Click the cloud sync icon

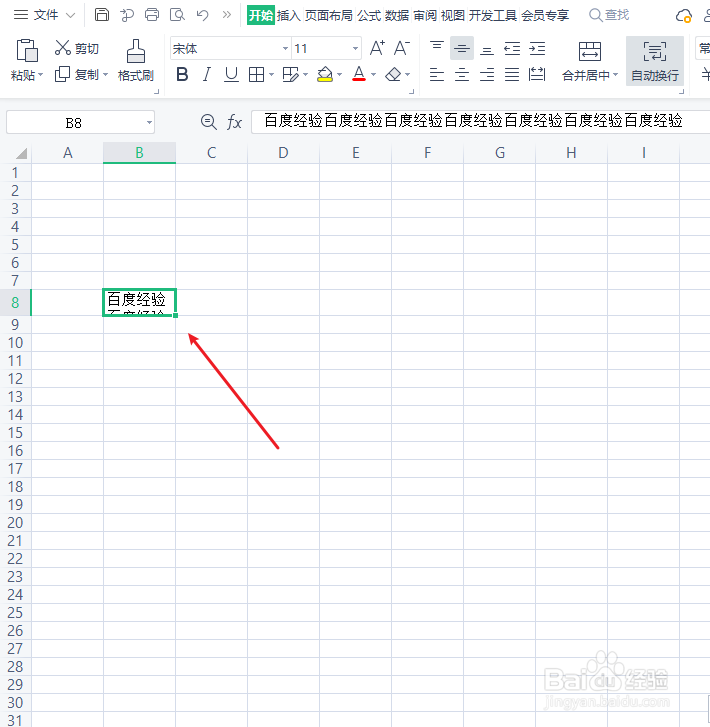point(684,16)
